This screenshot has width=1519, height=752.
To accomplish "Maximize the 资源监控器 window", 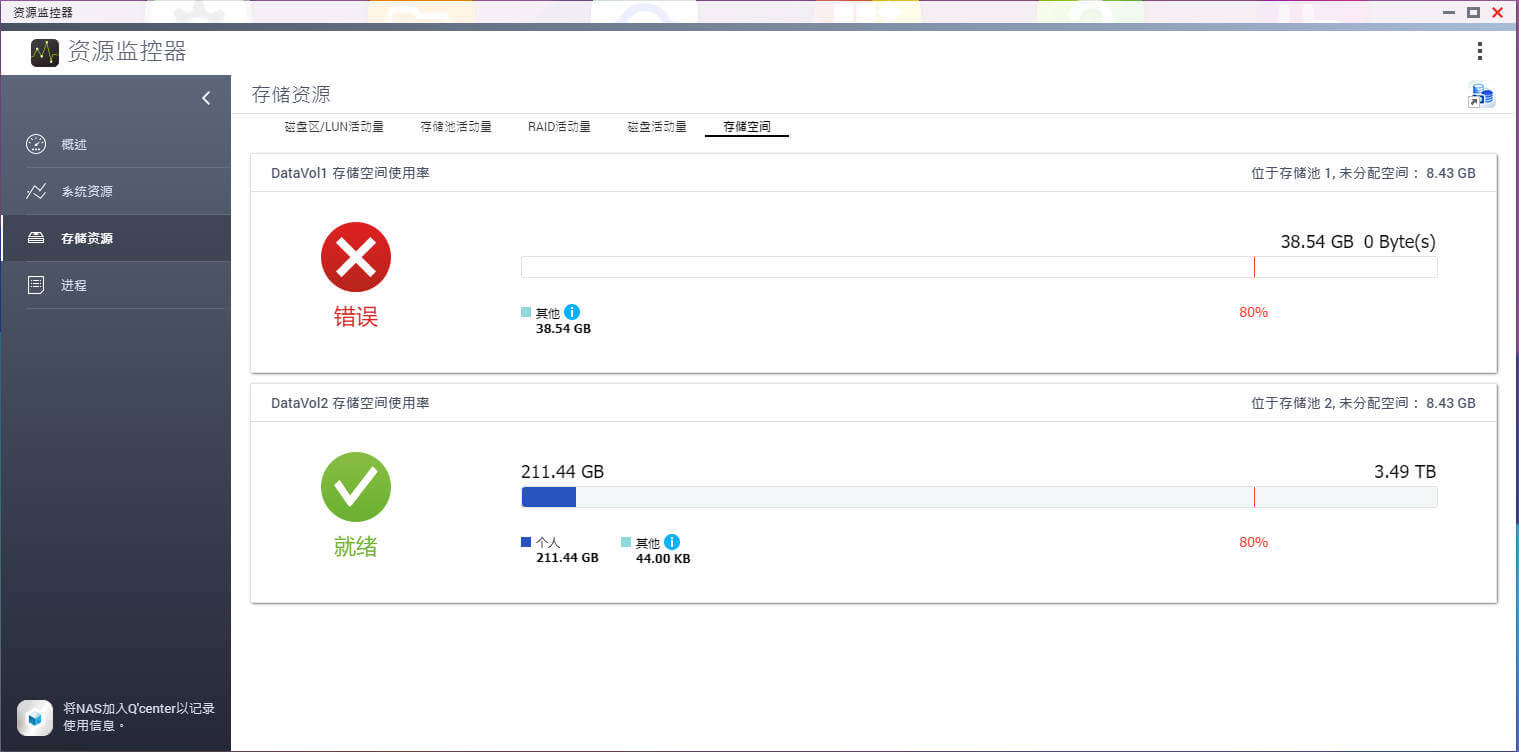I will click(1473, 12).
